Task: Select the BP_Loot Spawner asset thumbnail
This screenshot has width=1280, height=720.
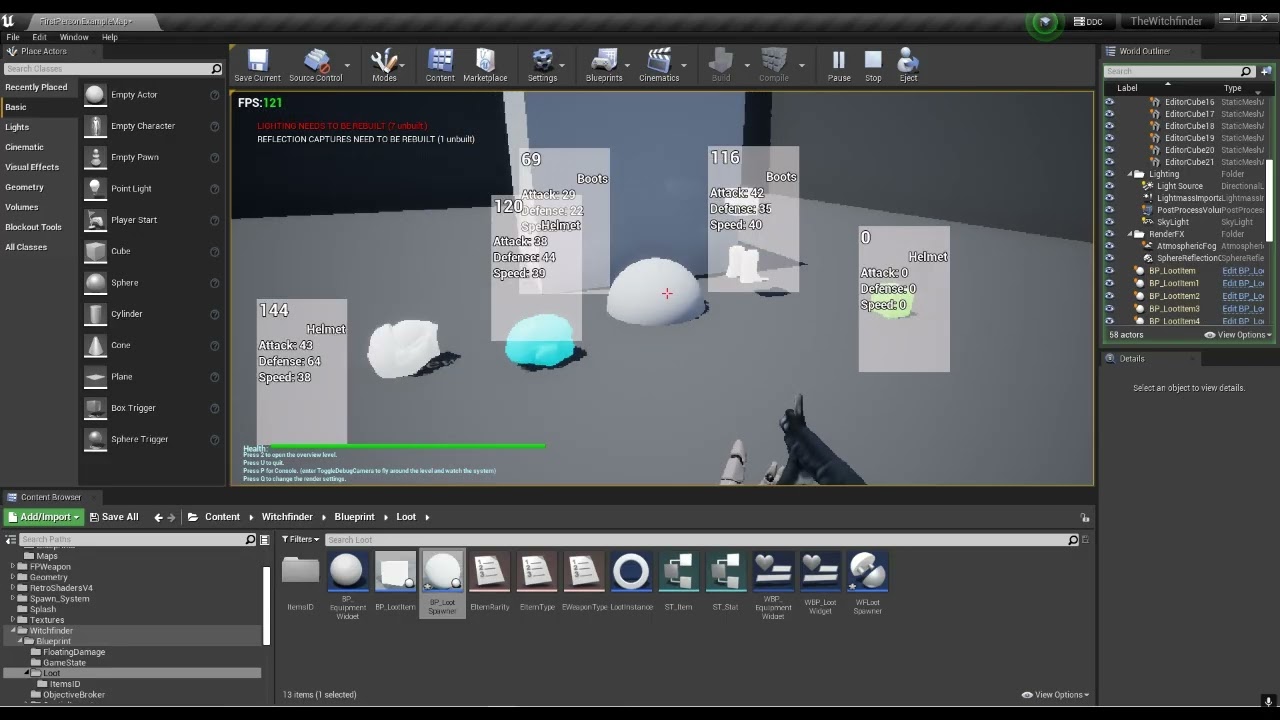Action: tap(442, 584)
